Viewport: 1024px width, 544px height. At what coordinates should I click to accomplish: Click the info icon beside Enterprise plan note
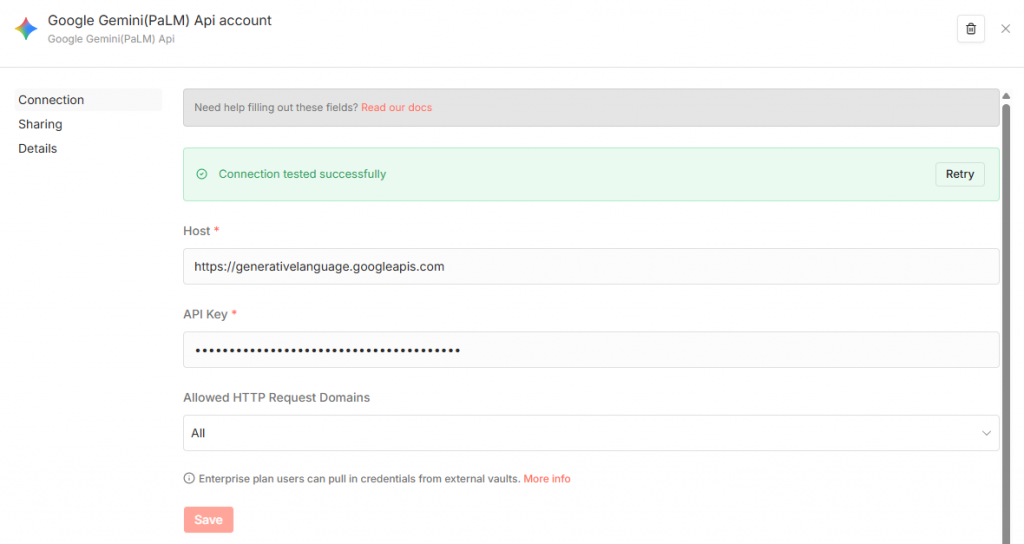click(189, 478)
